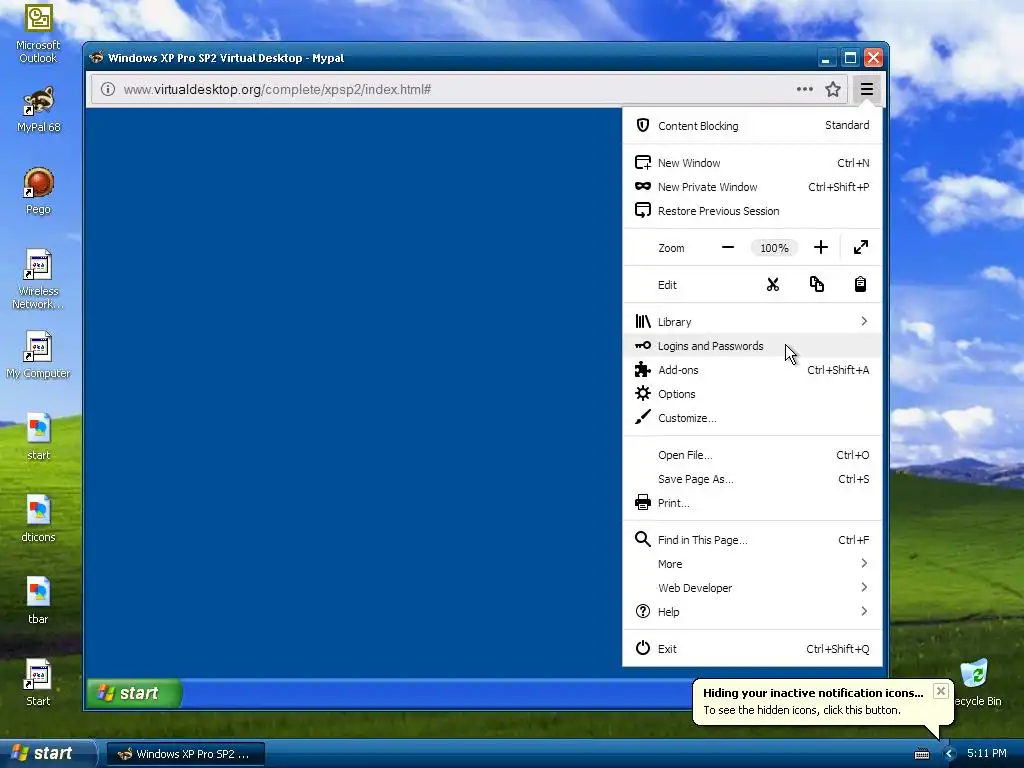The width and height of the screenshot is (1024, 768).
Task: Click the address bar URL field
Action: coord(457,89)
